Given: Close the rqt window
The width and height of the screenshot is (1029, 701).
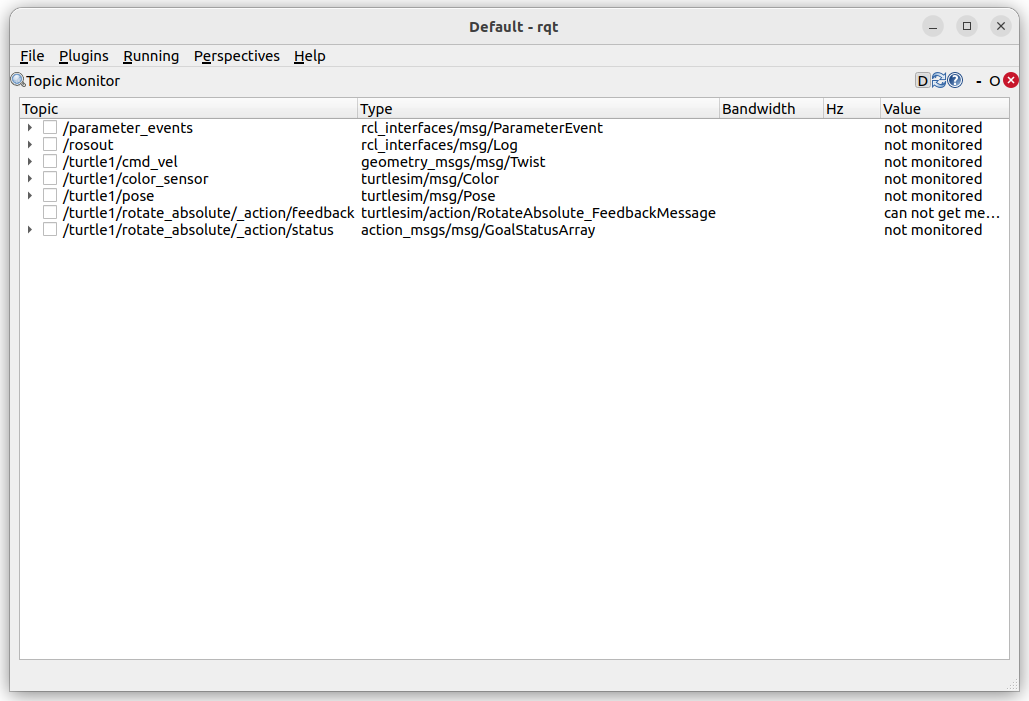Looking at the screenshot, I should pyautogui.click(x=1001, y=26).
